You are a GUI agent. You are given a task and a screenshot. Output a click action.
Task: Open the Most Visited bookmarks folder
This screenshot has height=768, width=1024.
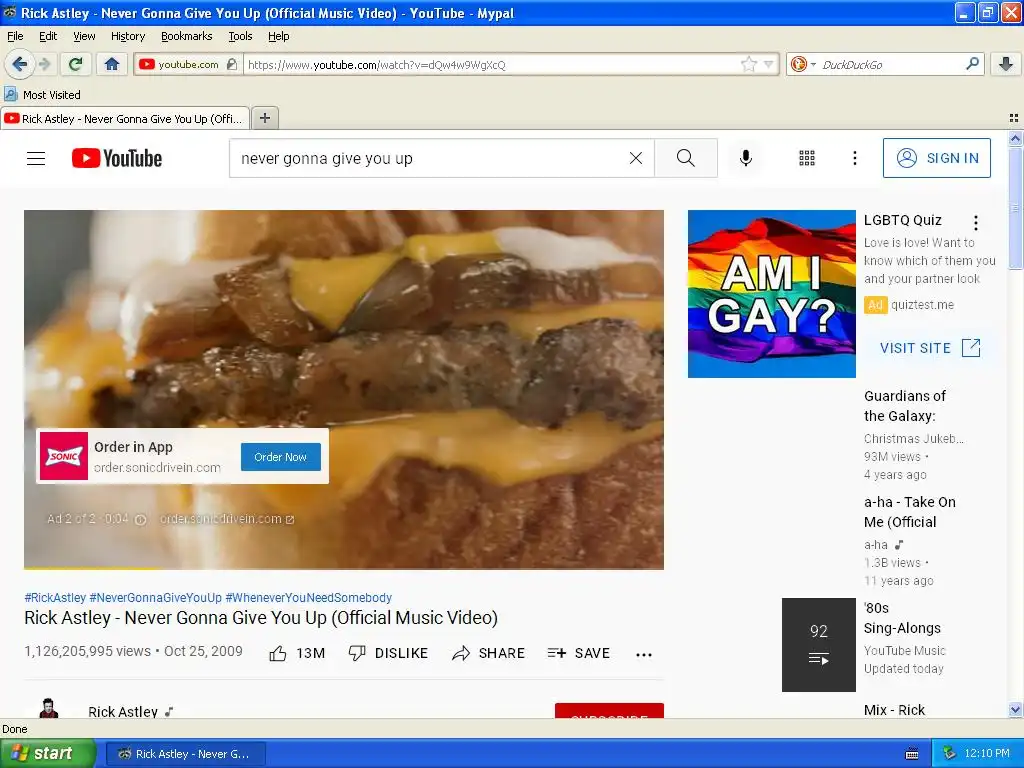coord(42,95)
